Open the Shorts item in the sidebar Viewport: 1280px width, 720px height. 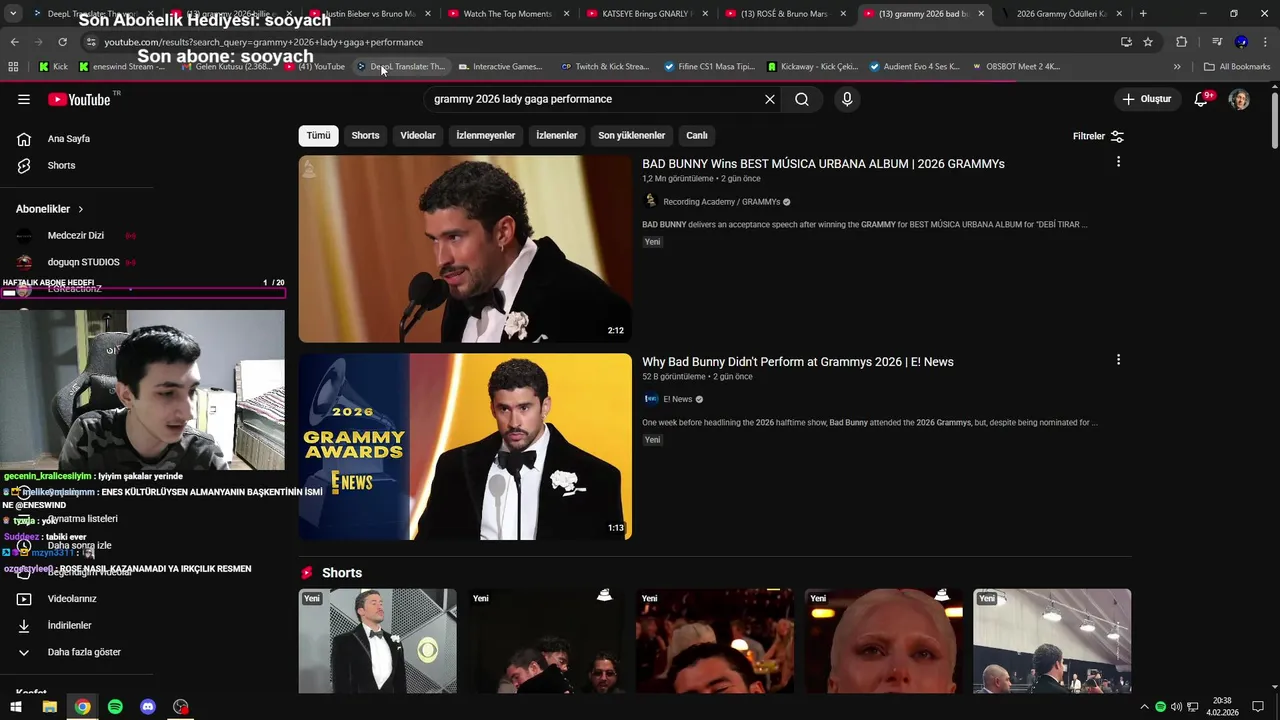click(x=61, y=165)
